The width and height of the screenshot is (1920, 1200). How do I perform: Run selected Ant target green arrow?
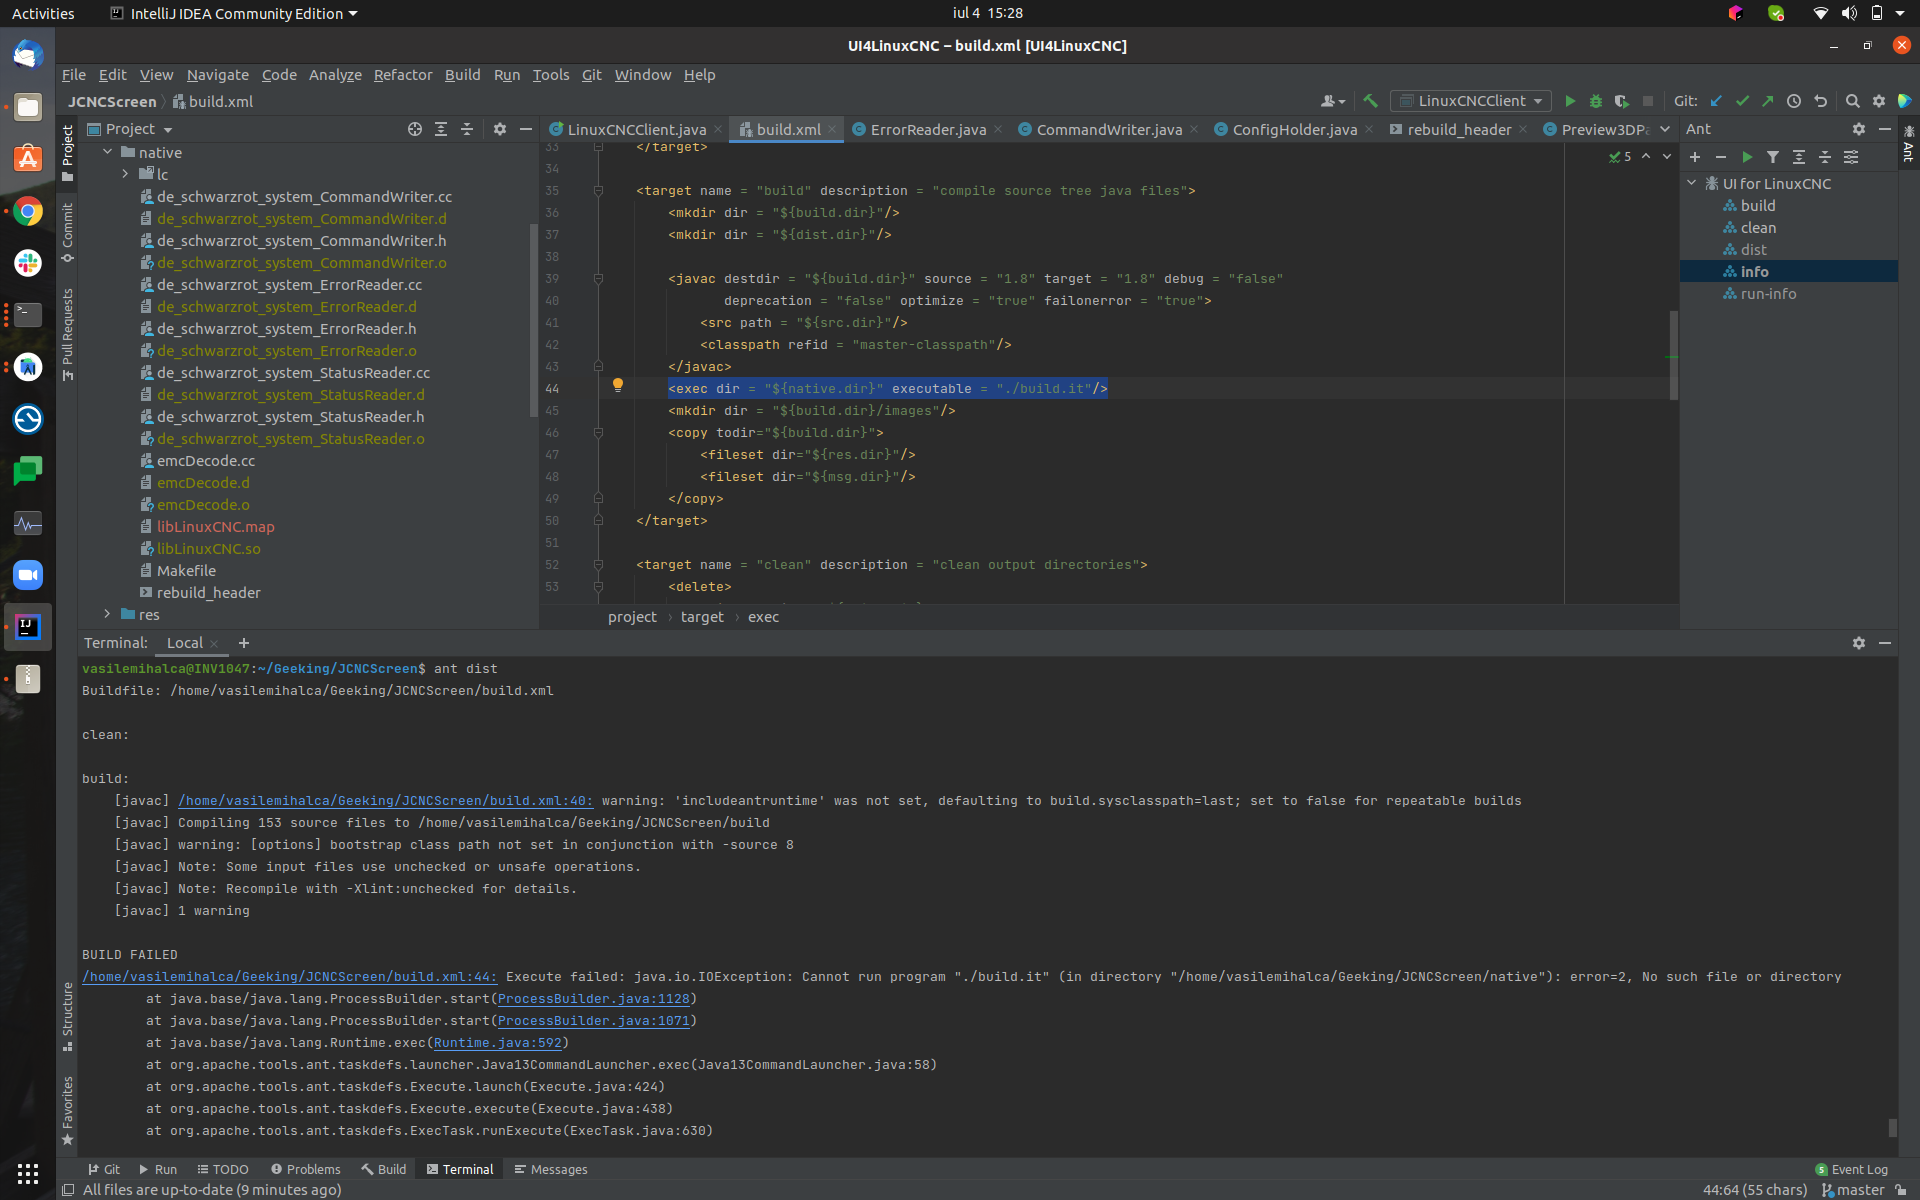pos(1747,157)
